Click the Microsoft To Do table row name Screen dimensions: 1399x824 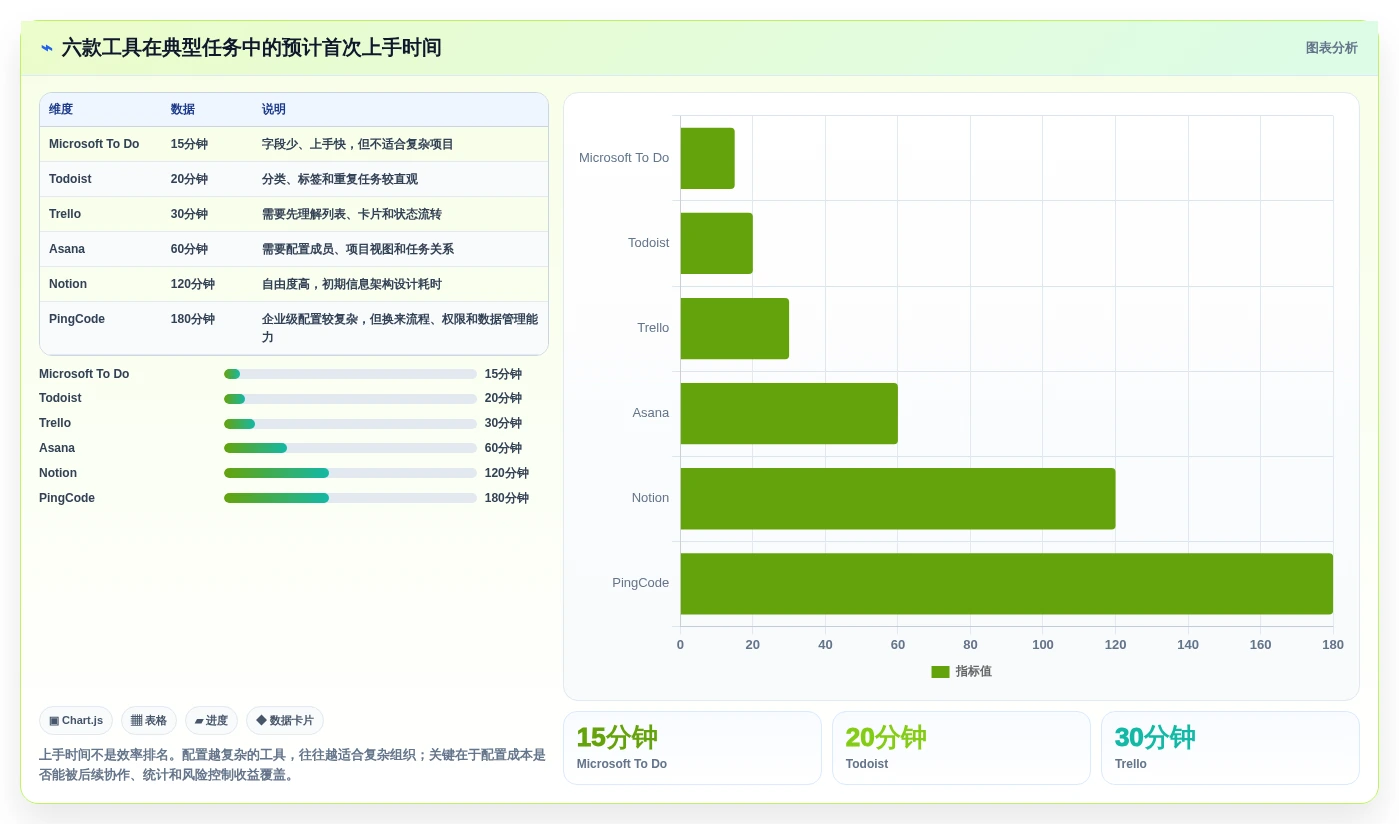[x=94, y=144]
